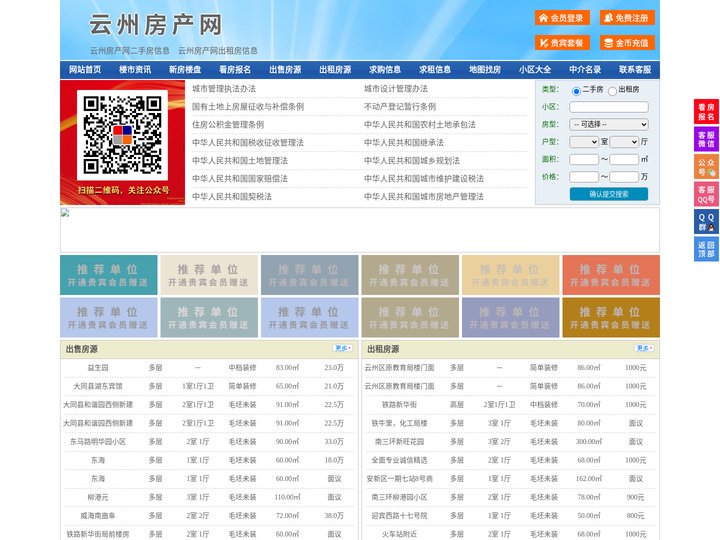Open the 楼市资讯 menu item
Viewport: 720px width, 540px height.
click(x=135, y=69)
